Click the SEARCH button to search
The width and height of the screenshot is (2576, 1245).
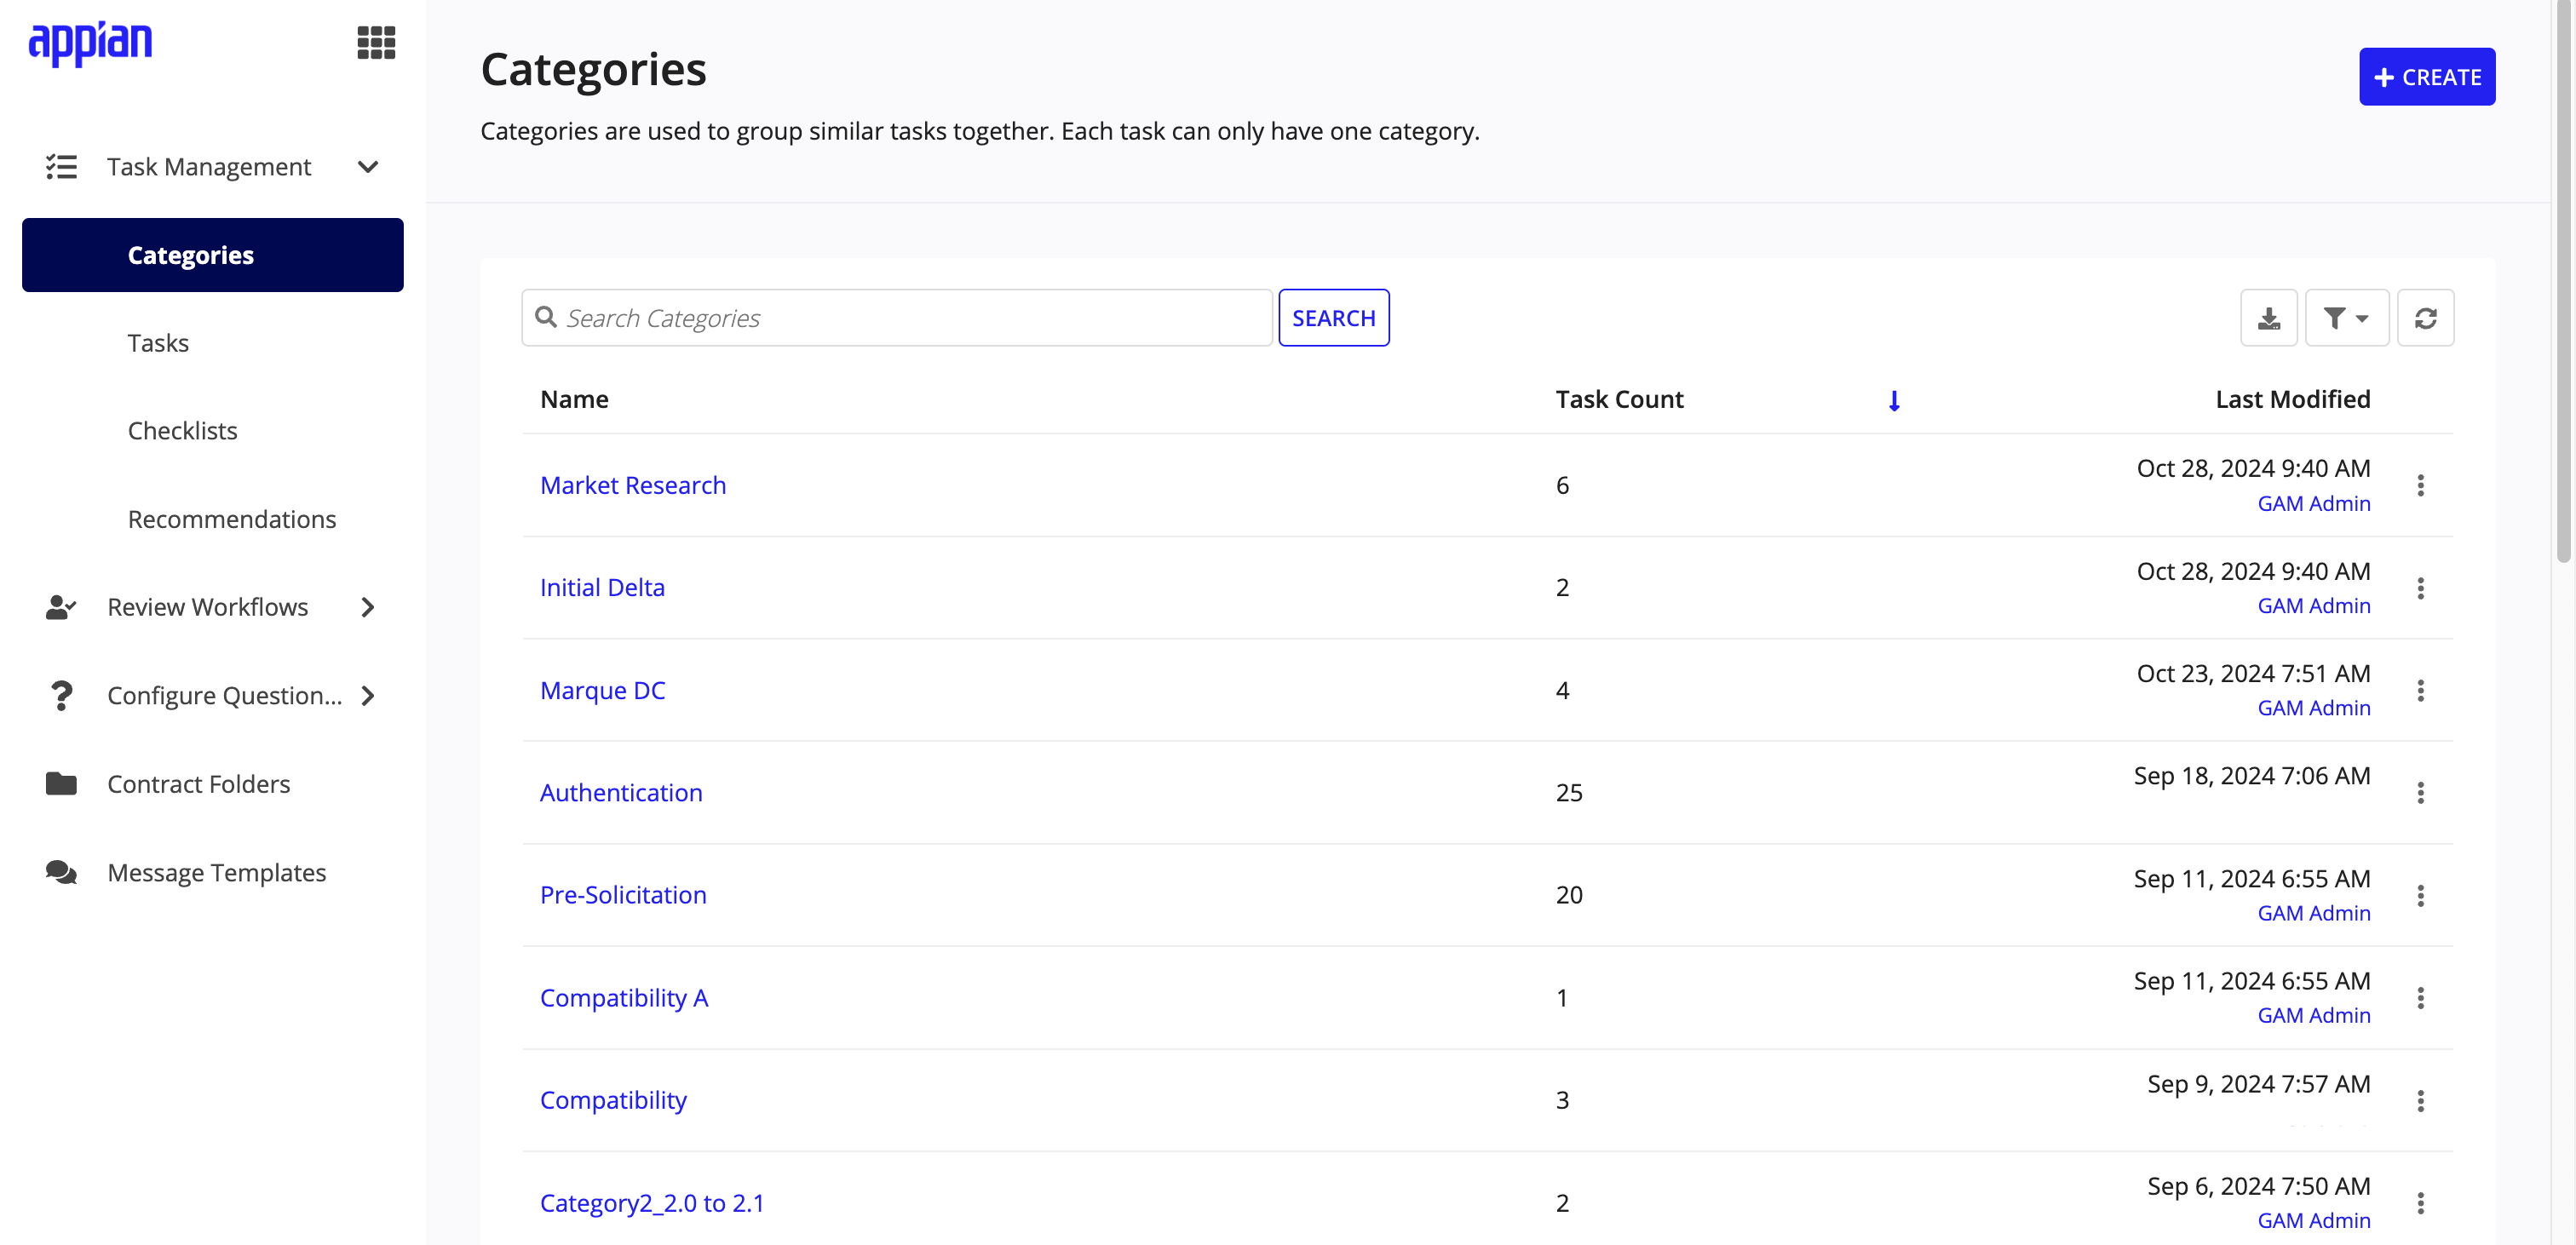pos(1334,317)
